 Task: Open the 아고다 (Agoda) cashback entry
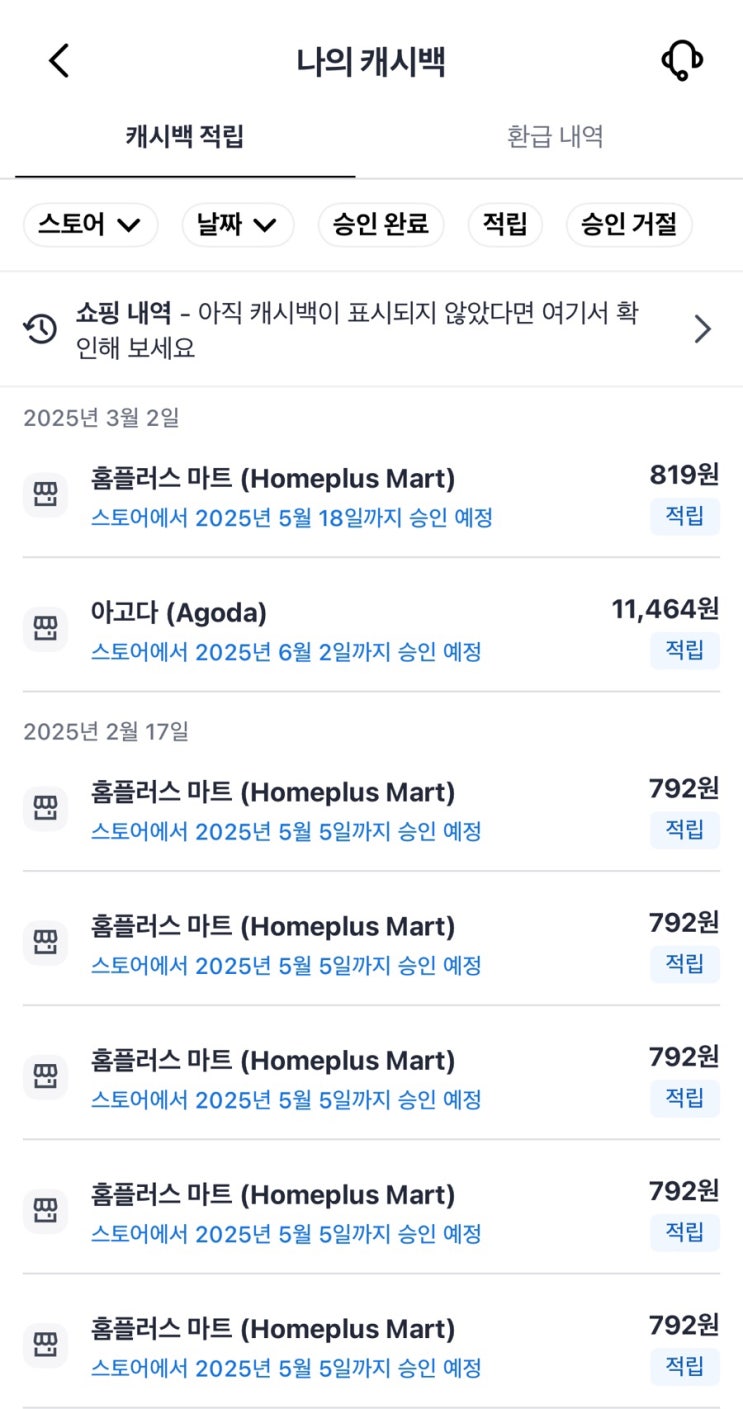(x=179, y=612)
